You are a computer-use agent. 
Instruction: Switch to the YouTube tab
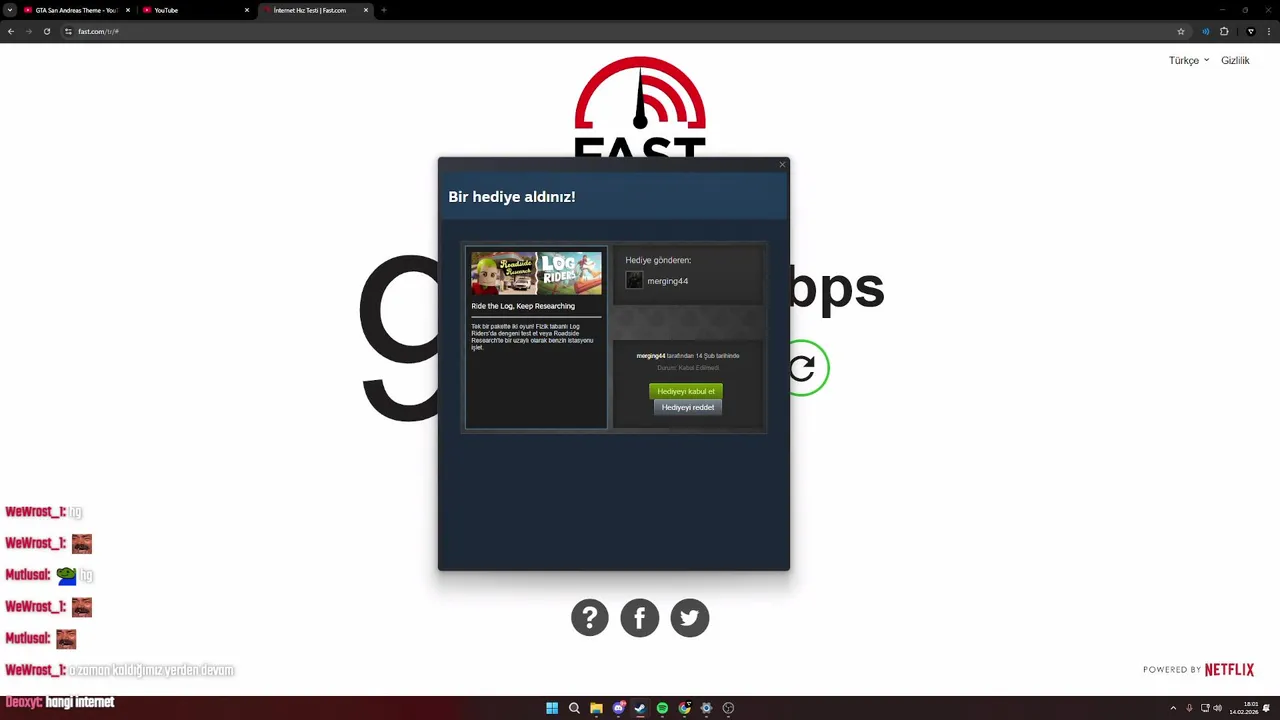pyautogui.click(x=195, y=10)
